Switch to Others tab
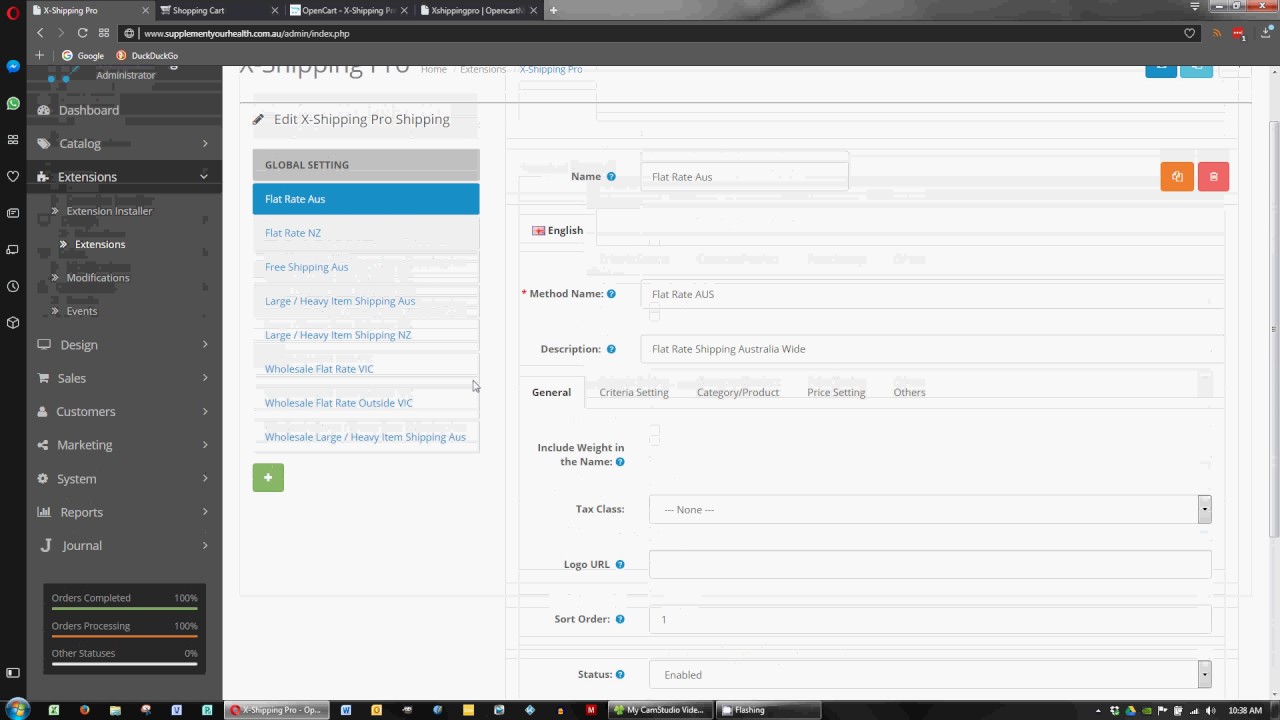 click(909, 392)
